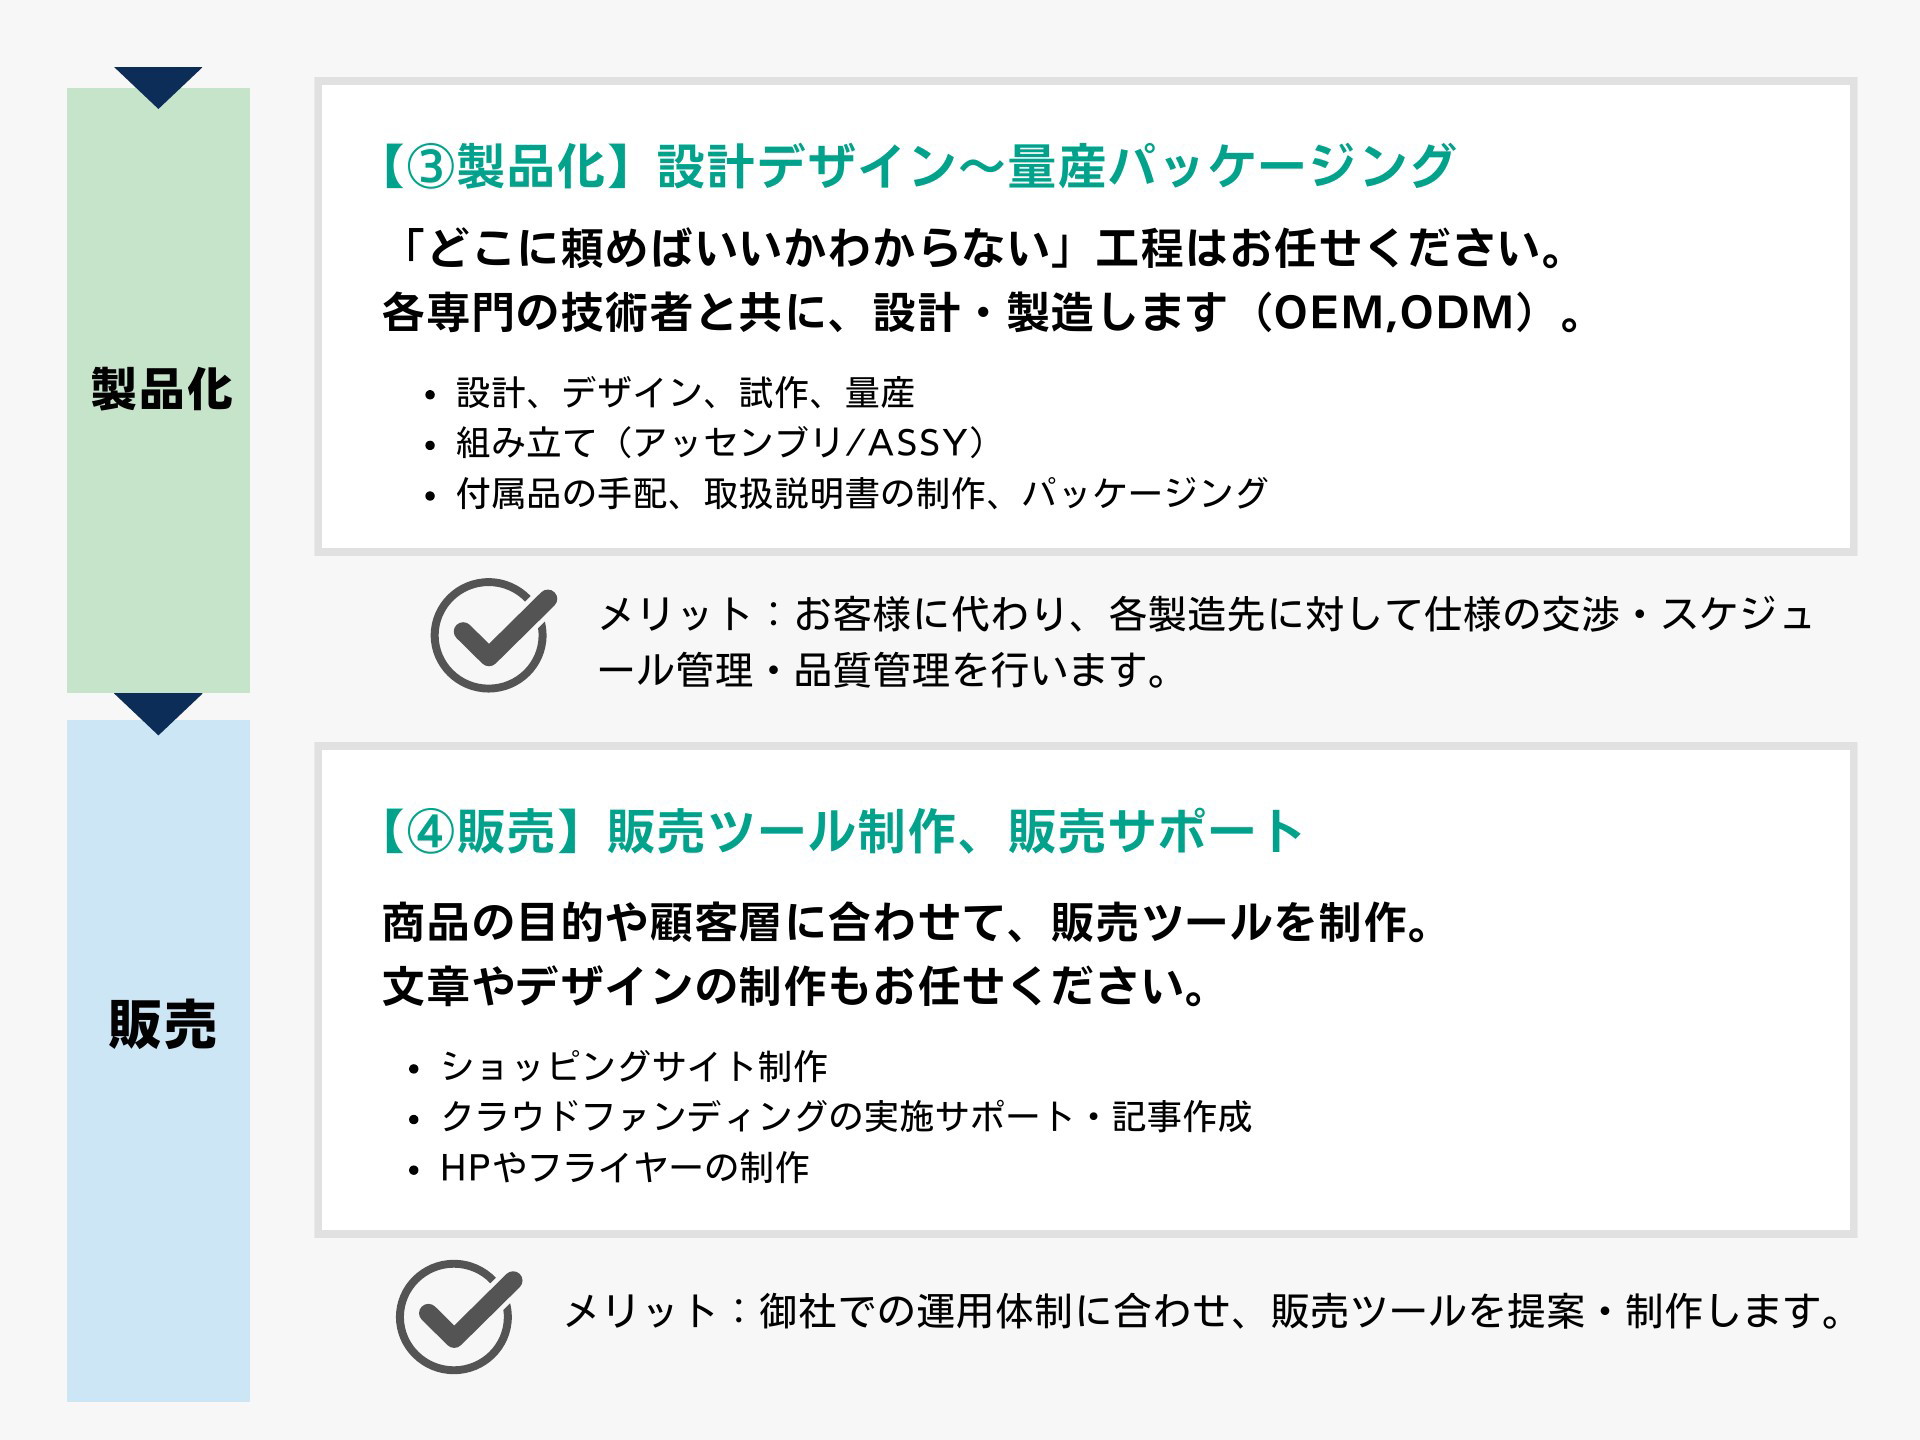Click the checkmark icon beside 製品化 merit text
The width and height of the screenshot is (1920, 1440).
point(492,635)
